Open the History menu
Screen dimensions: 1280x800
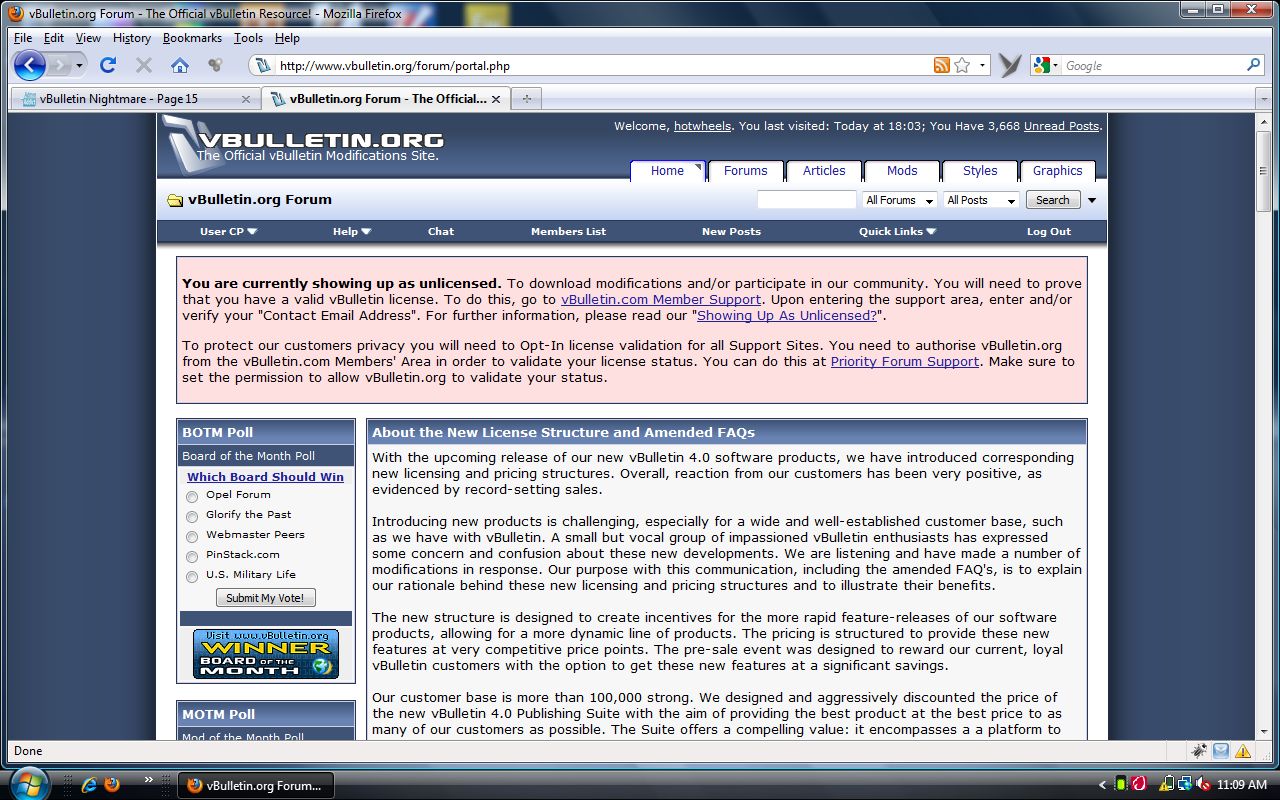[x=131, y=38]
